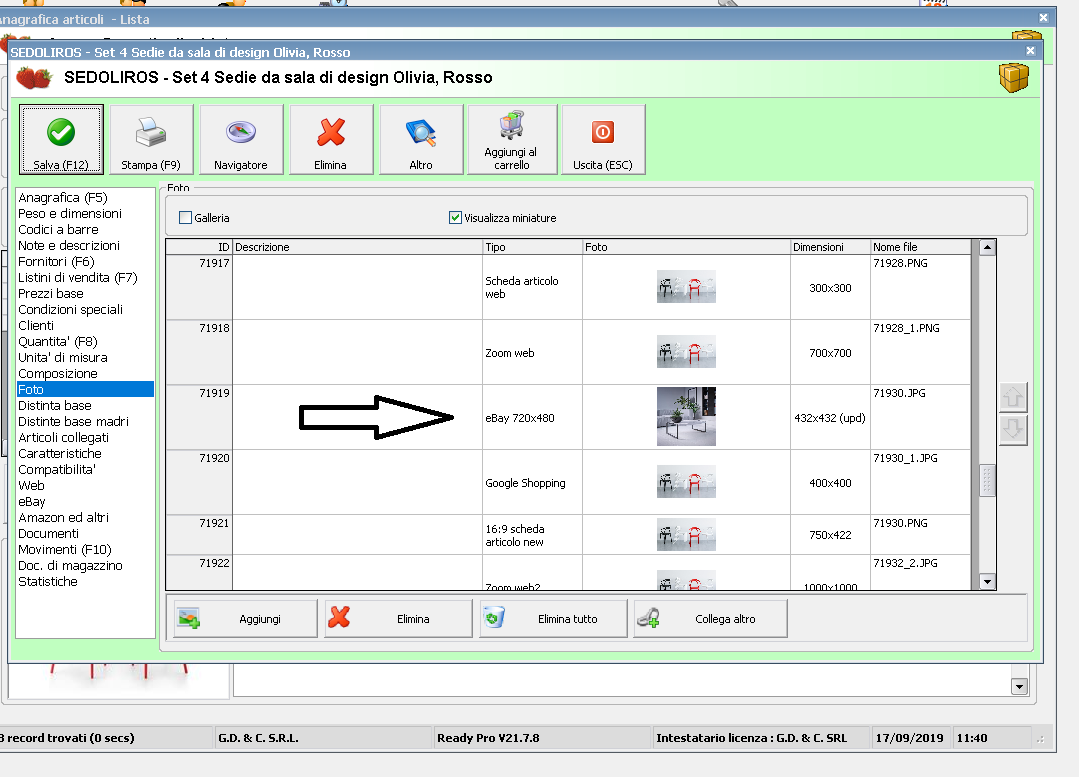Select Prezzi base in sidebar
1079x777 pixels.
(x=51, y=293)
